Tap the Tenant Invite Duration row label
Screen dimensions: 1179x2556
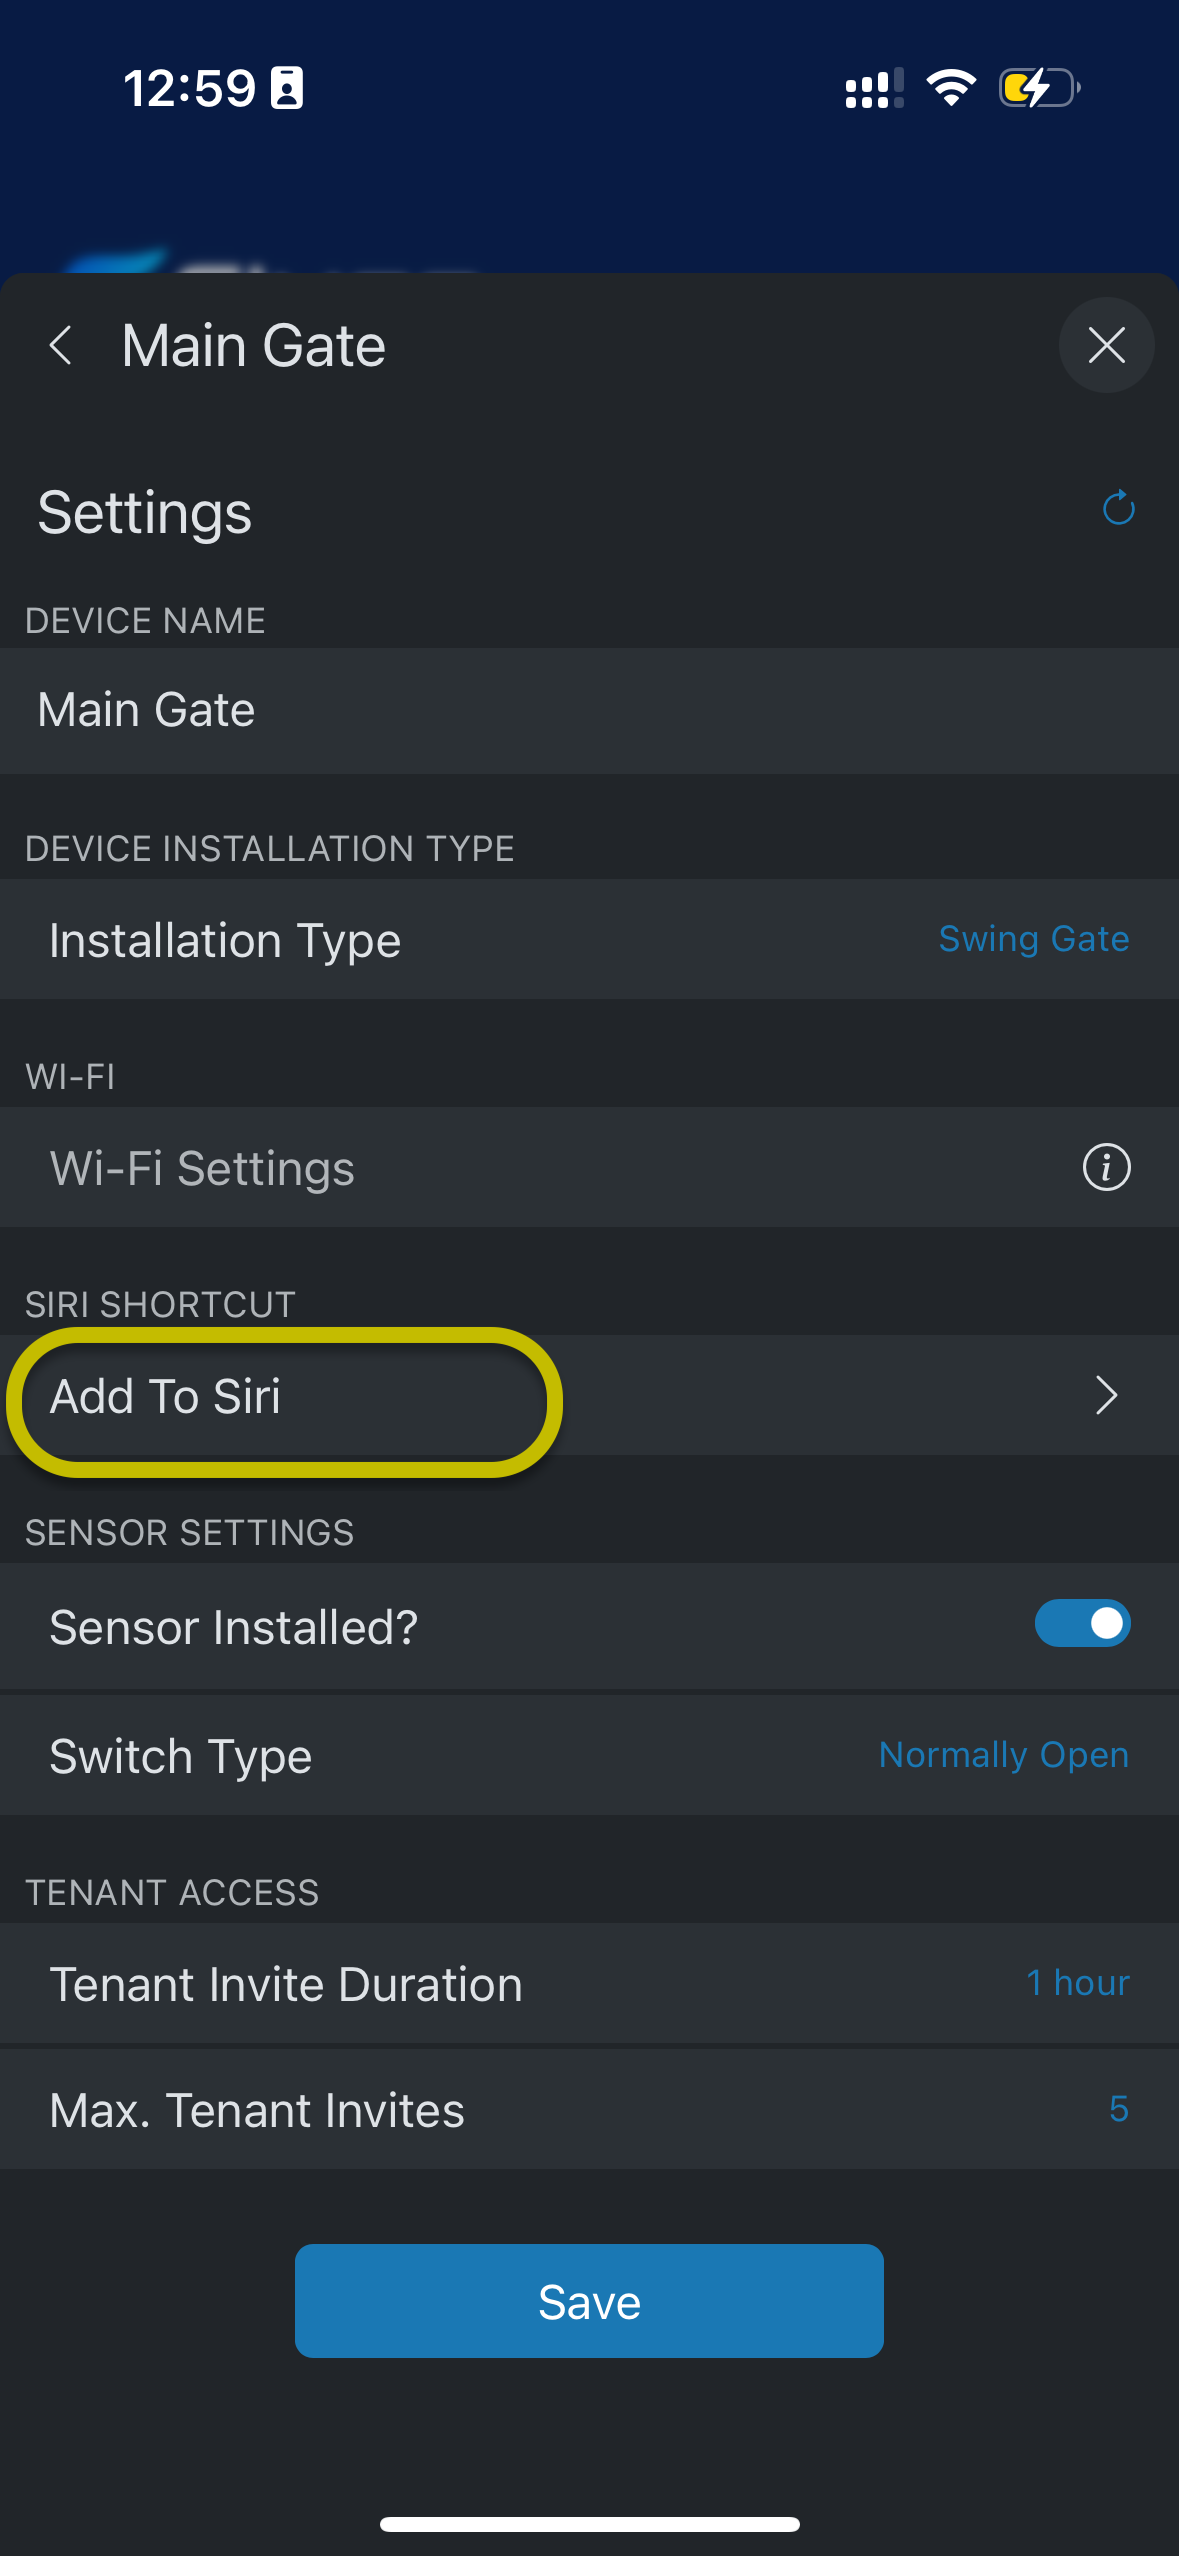click(286, 1984)
